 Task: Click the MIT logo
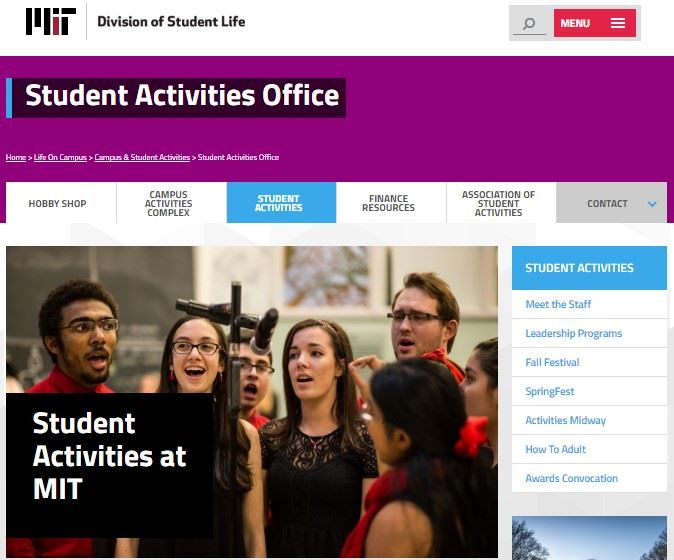click(x=51, y=21)
